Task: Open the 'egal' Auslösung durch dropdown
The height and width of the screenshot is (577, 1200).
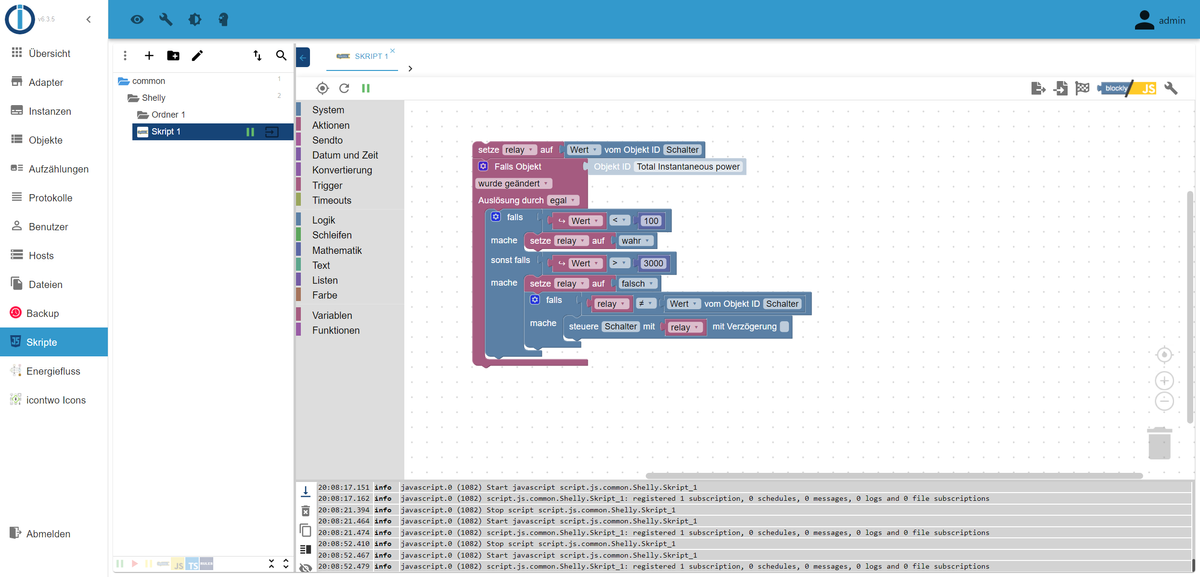Action: coord(564,201)
